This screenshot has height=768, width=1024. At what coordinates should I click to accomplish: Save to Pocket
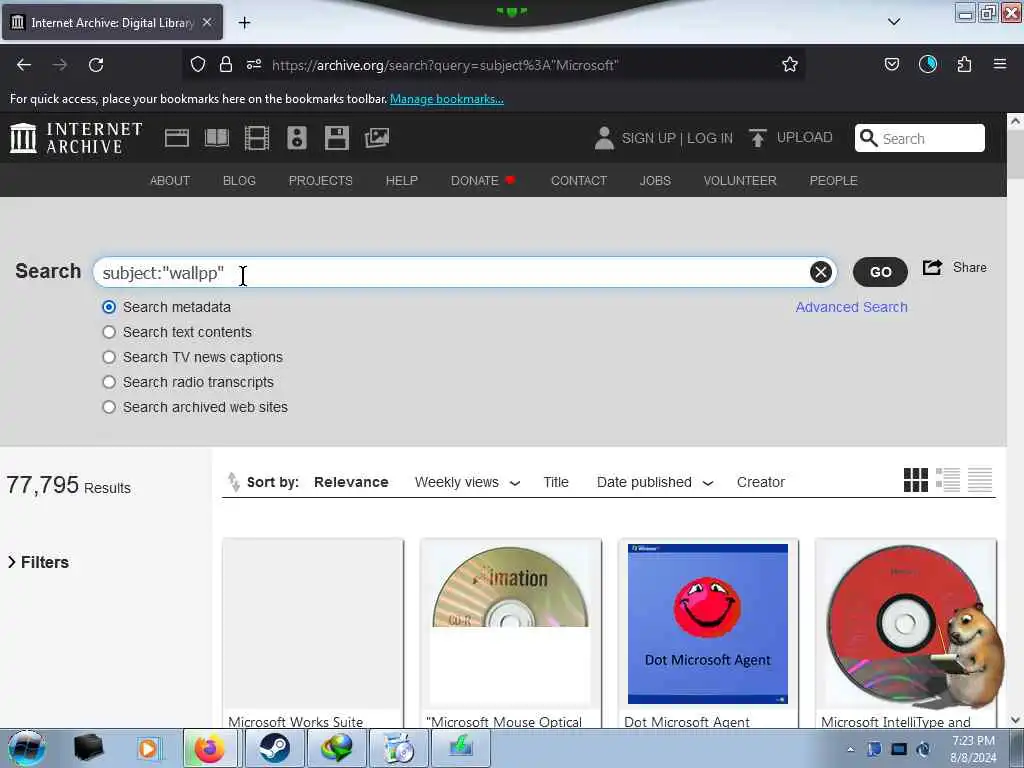892,64
